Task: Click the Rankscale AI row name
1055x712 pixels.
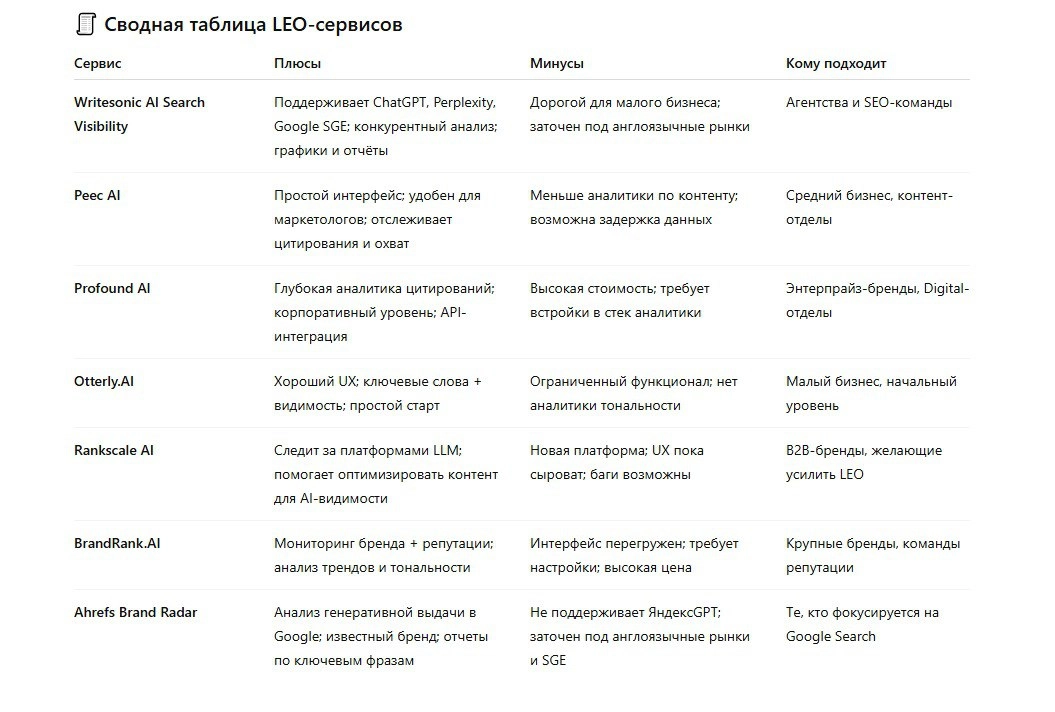Action: click(114, 450)
